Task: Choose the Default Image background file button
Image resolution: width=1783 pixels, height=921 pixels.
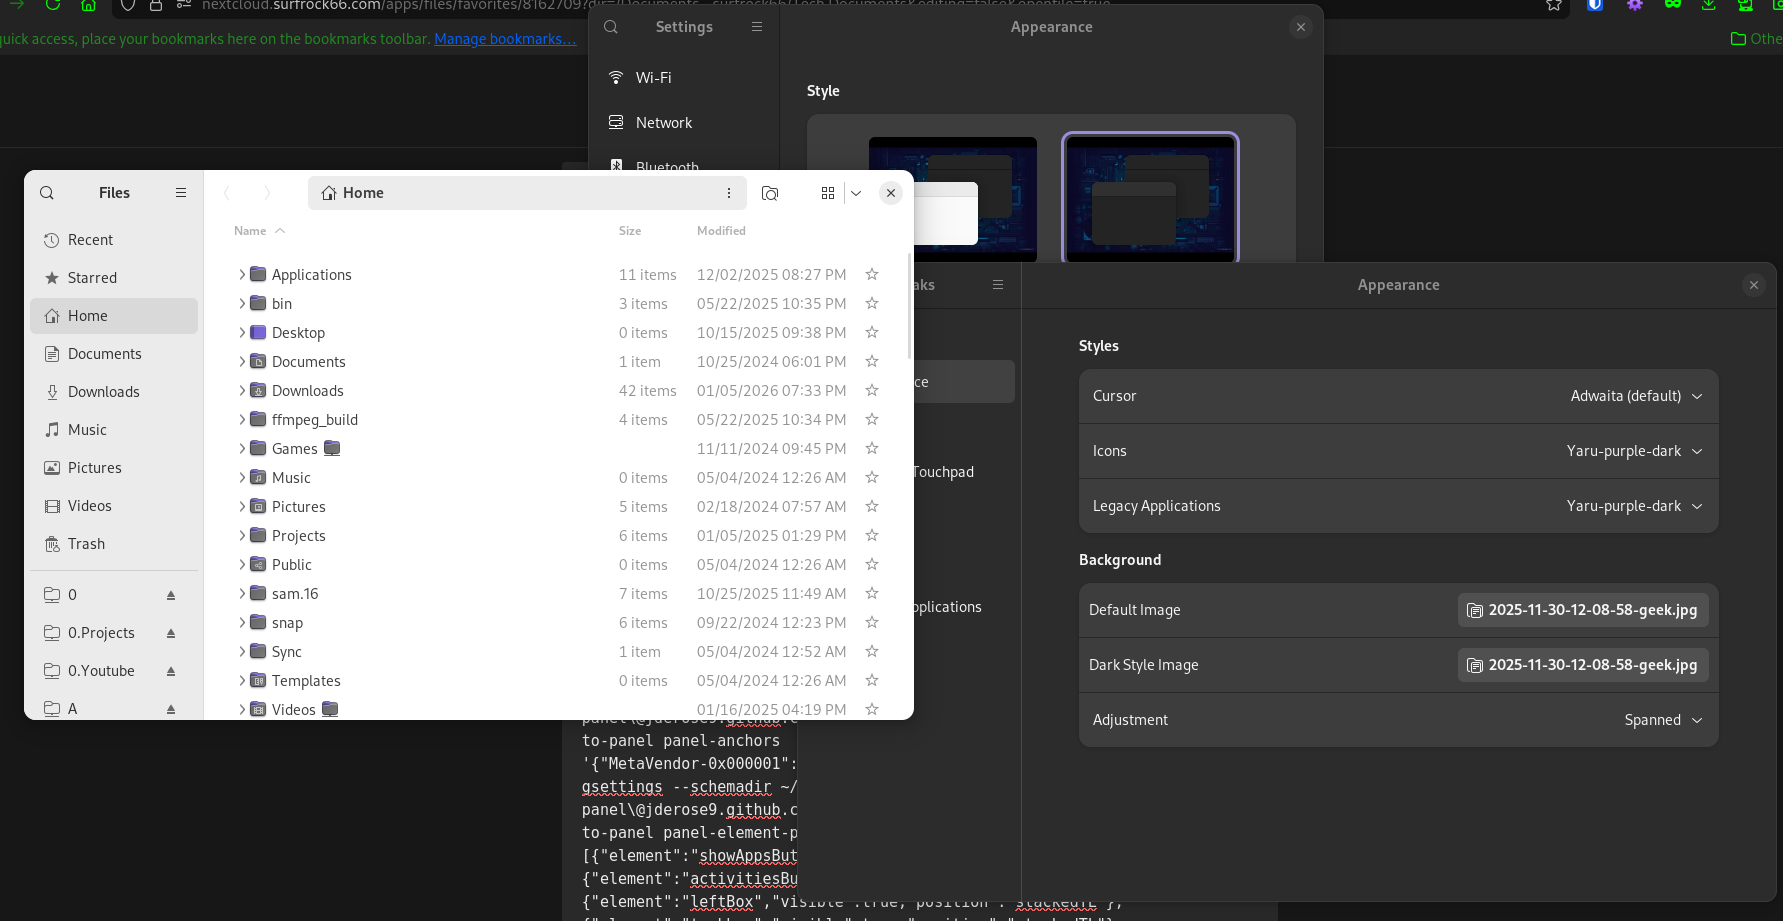Action: point(1582,610)
